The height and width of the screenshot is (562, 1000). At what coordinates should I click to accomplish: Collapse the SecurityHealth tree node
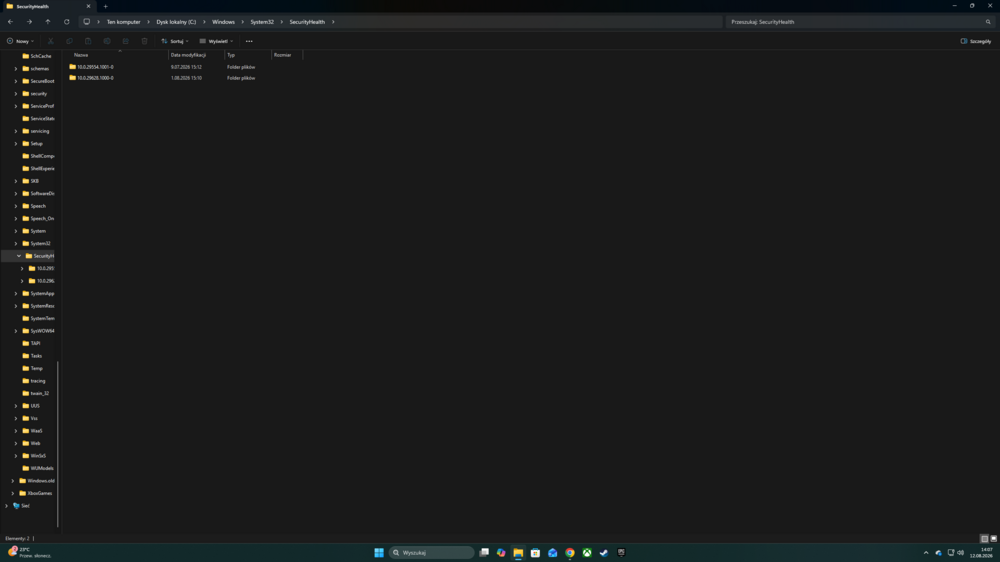point(19,256)
